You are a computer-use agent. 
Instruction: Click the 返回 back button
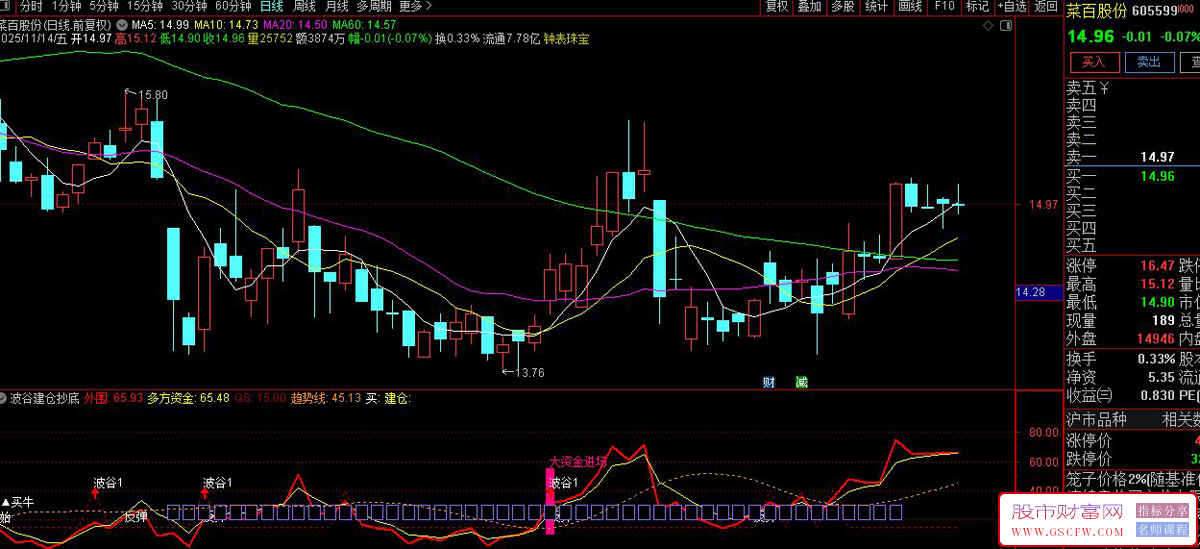[1045, 6]
